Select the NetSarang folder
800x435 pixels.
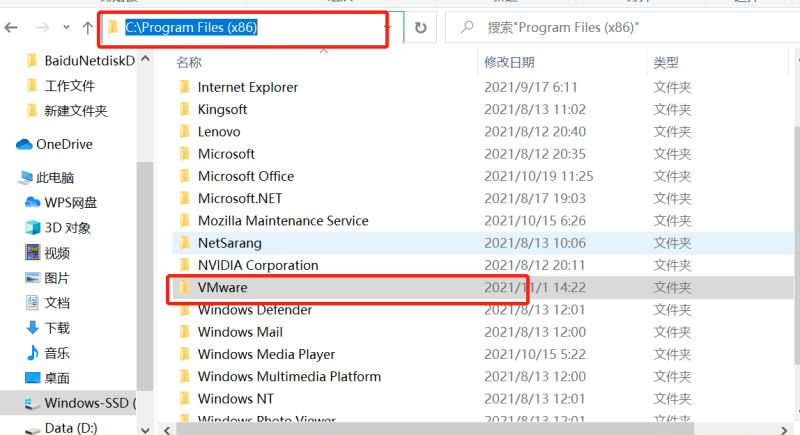(x=230, y=243)
